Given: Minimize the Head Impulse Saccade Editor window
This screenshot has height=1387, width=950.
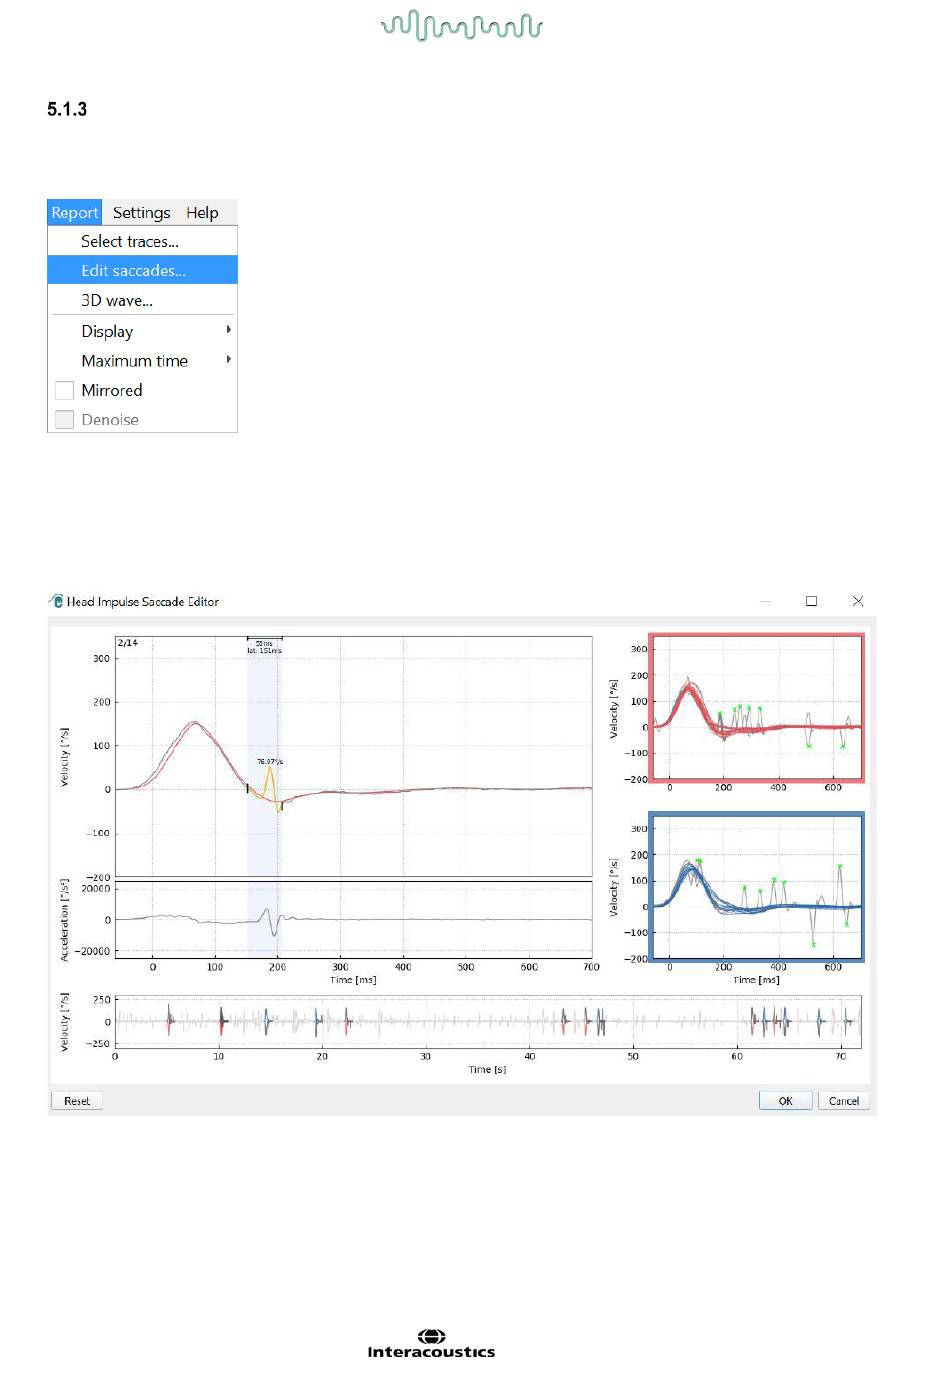Looking at the screenshot, I should 766,601.
